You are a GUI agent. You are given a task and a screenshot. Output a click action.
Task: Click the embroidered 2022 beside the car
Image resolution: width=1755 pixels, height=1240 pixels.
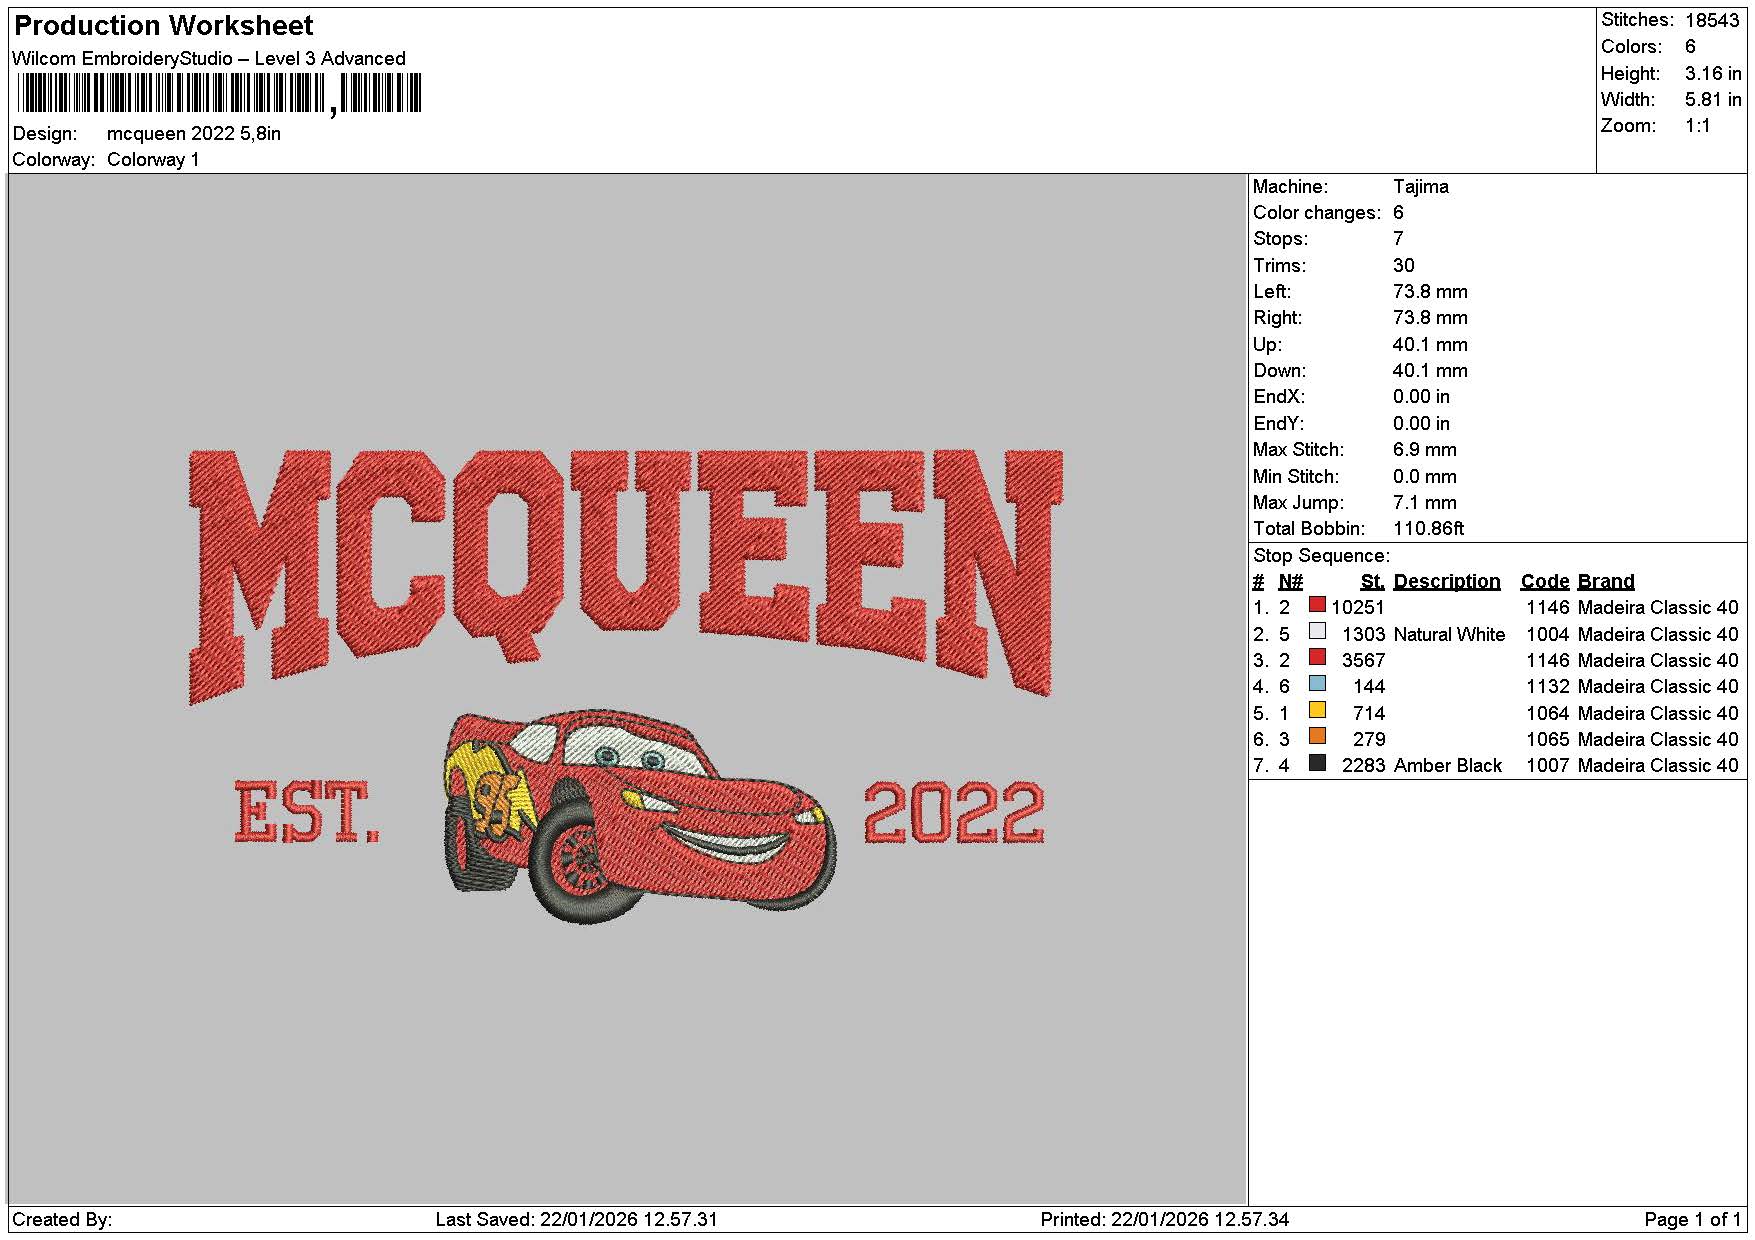954,813
